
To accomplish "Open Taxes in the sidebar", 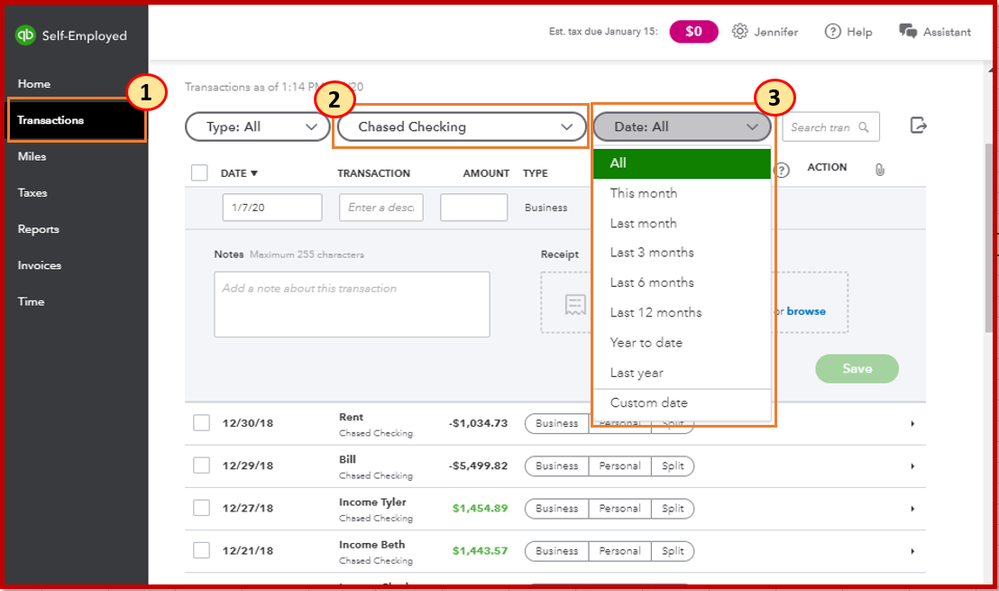I will 32,192.
